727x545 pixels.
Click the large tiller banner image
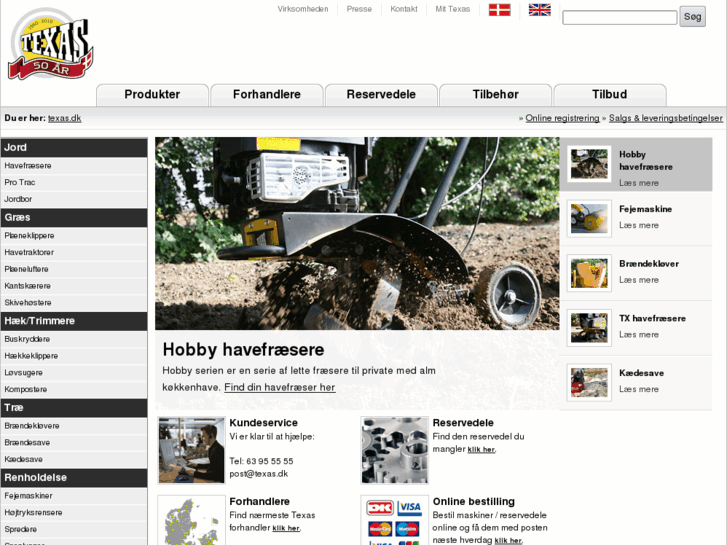coord(357,233)
